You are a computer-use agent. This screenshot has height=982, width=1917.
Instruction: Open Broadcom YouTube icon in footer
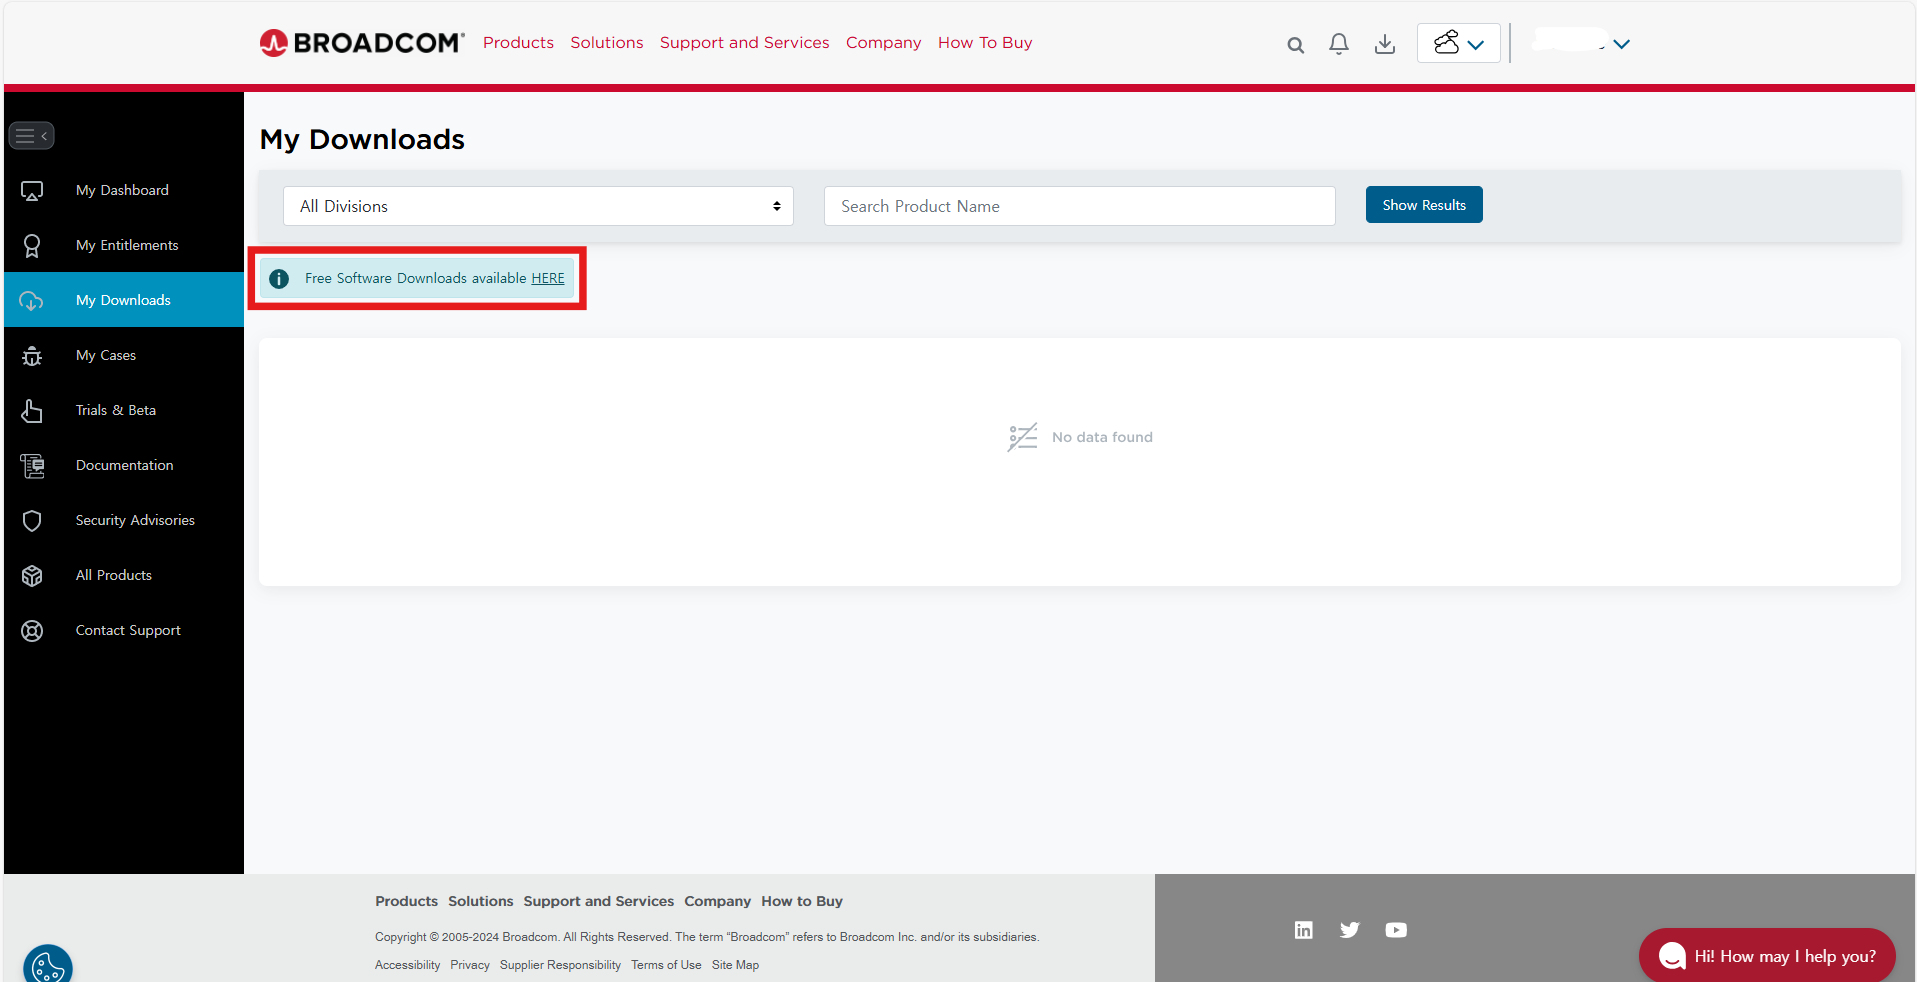[1396, 930]
